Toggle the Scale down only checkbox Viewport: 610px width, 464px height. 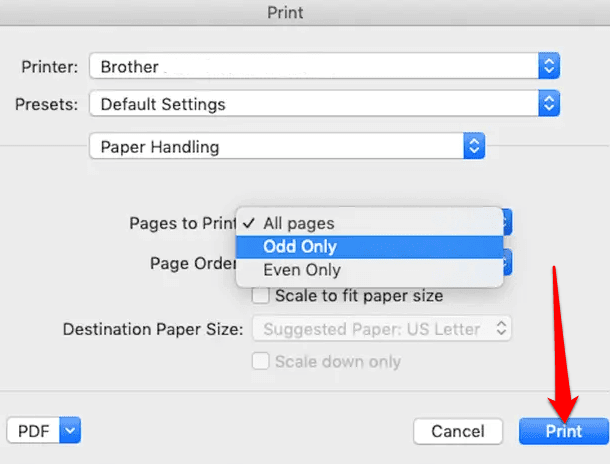point(261,362)
